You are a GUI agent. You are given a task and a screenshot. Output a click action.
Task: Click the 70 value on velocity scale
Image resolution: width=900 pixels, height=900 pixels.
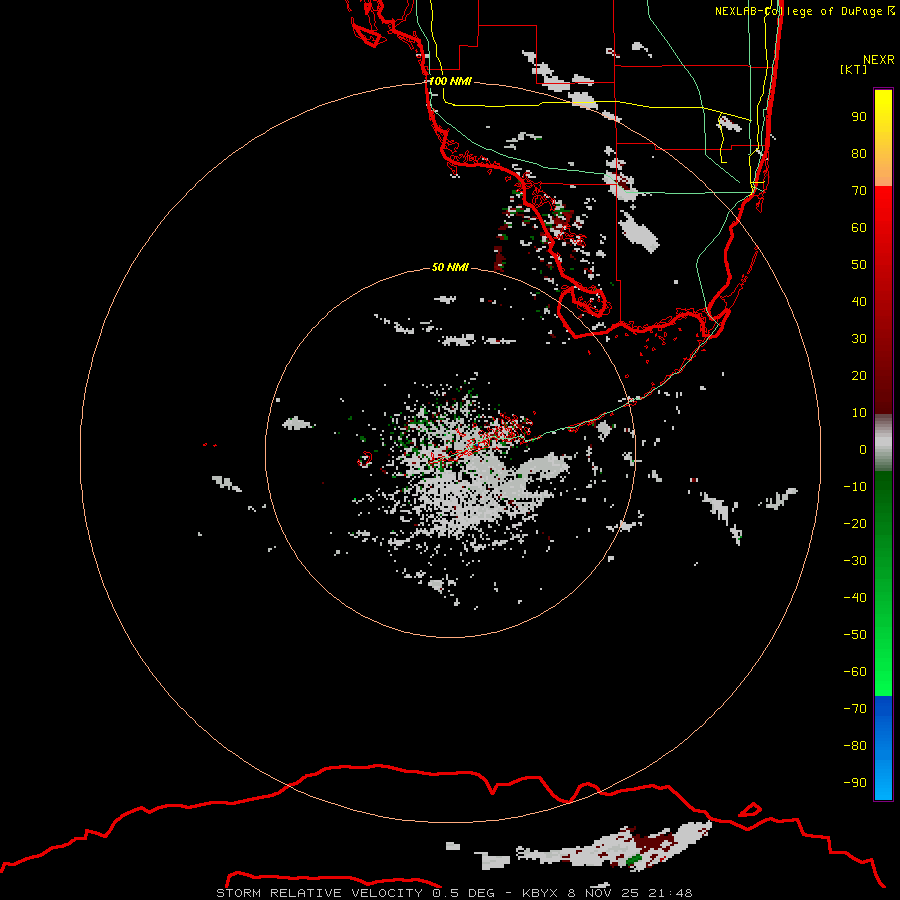click(859, 191)
